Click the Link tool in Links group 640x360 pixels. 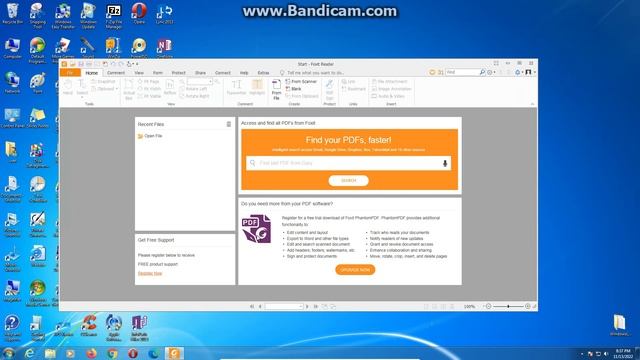(348, 82)
